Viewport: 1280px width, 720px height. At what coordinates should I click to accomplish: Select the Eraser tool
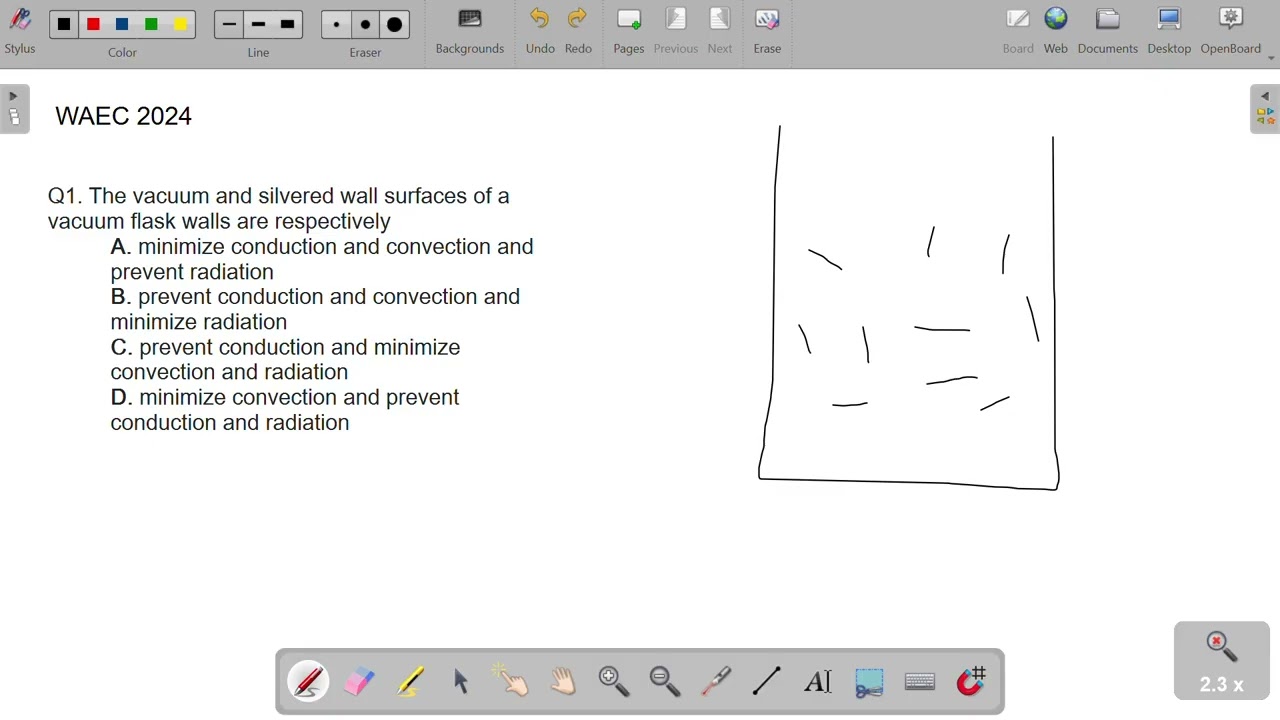[x=359, y=682]
